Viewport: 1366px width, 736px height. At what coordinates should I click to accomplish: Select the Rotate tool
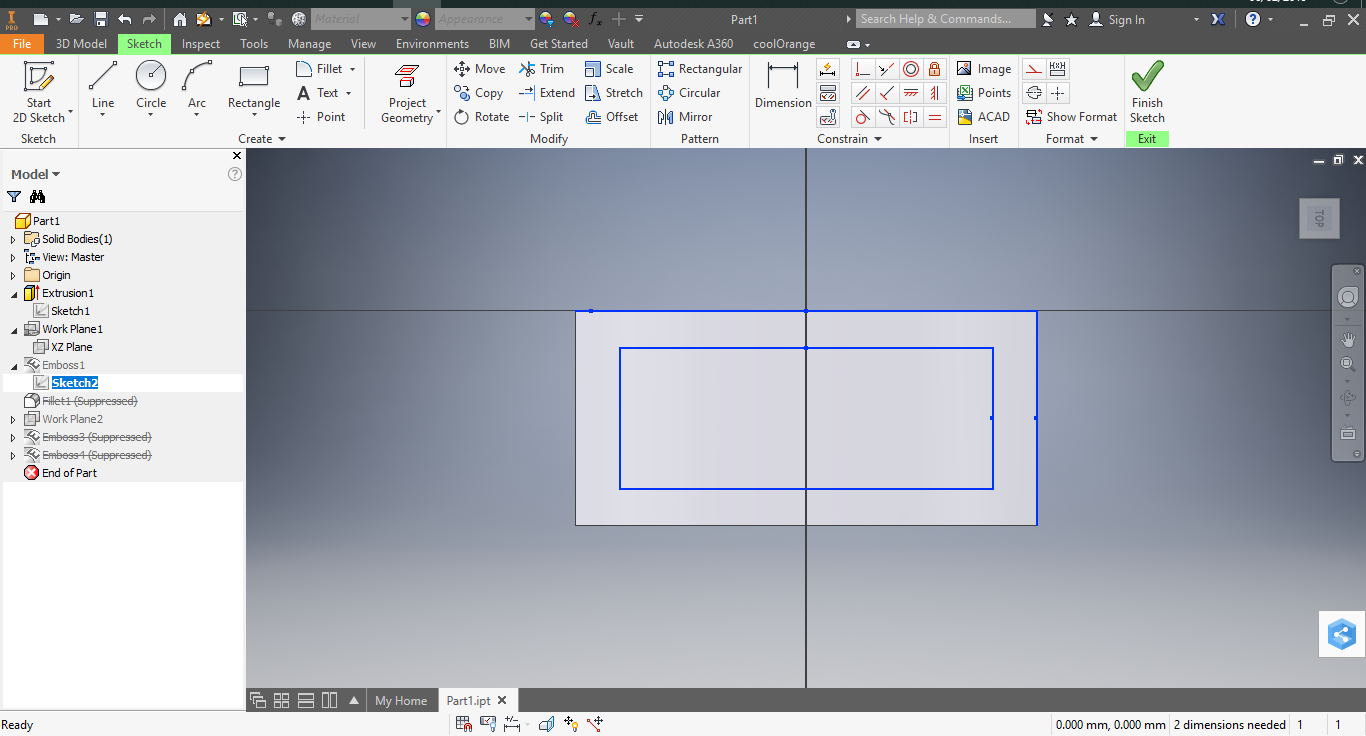(482, 117)
